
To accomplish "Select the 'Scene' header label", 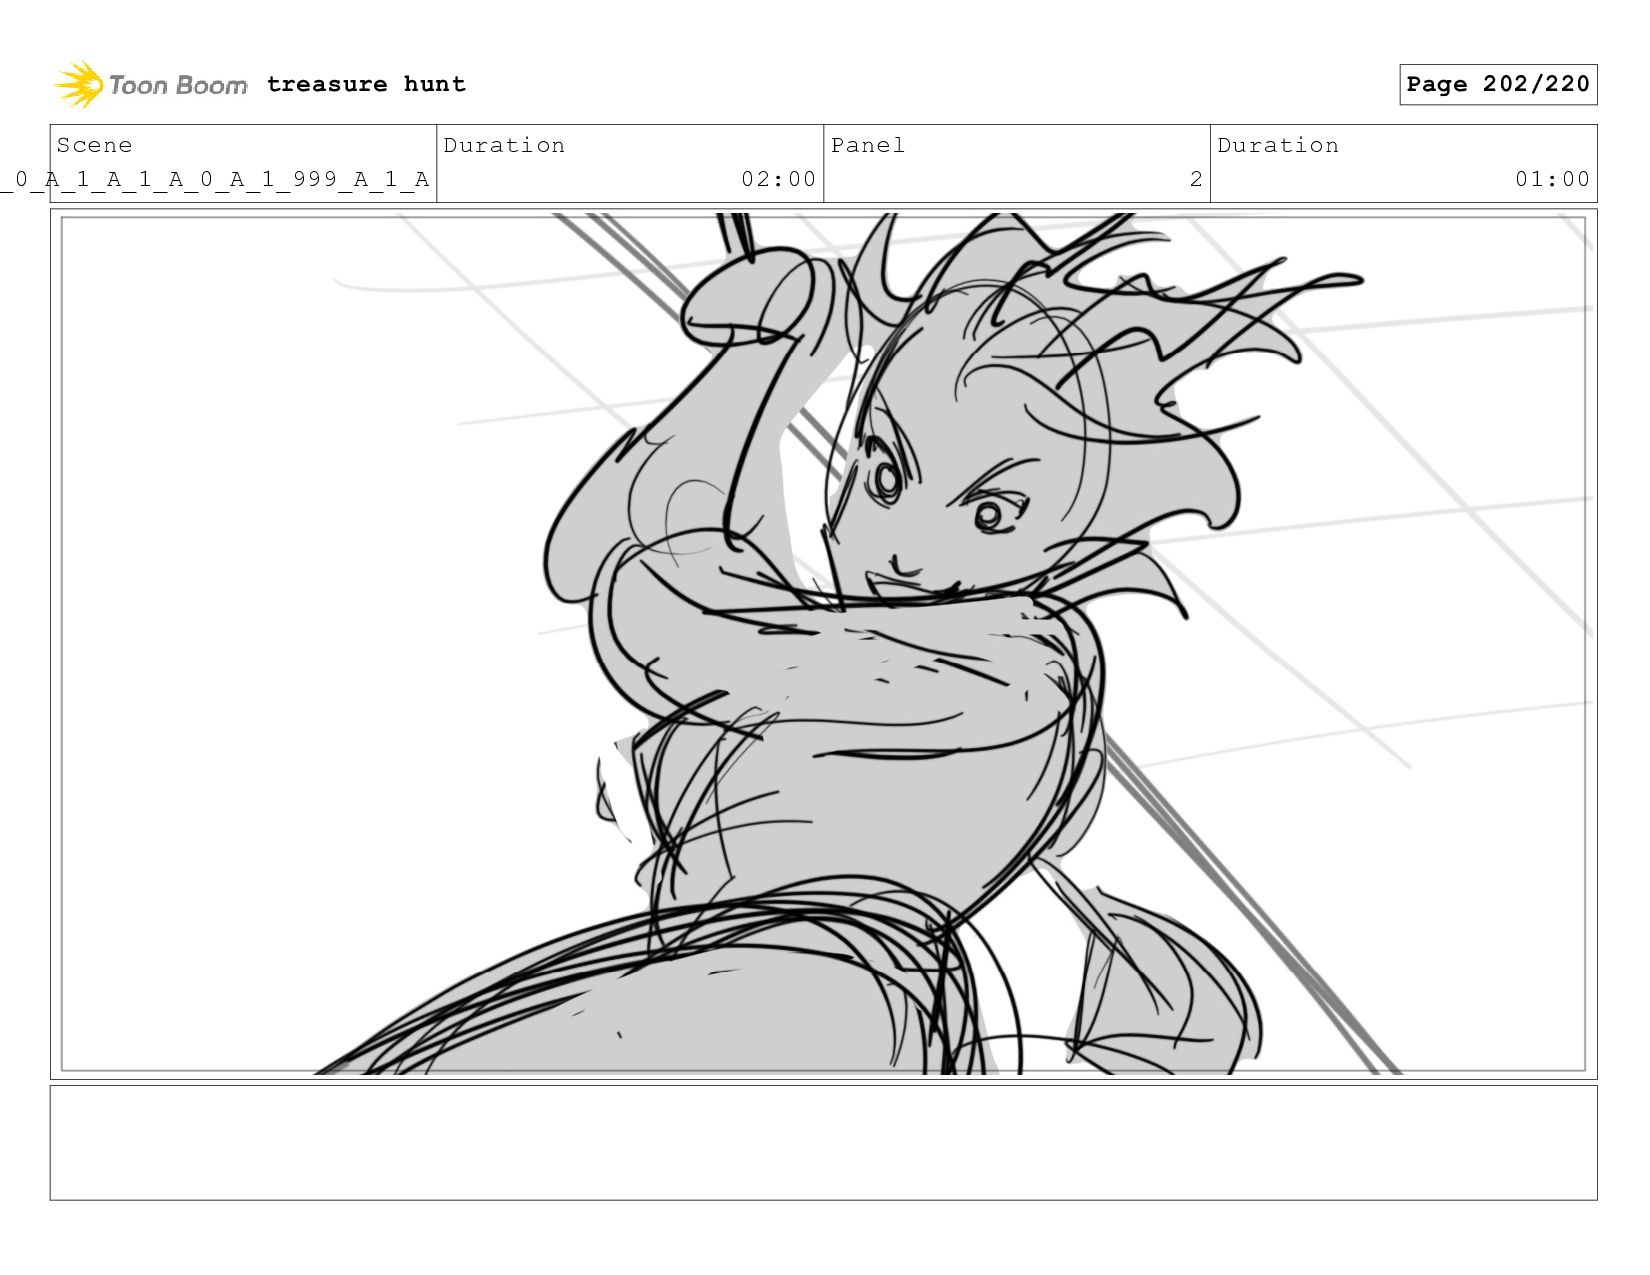I will point(94,145).
